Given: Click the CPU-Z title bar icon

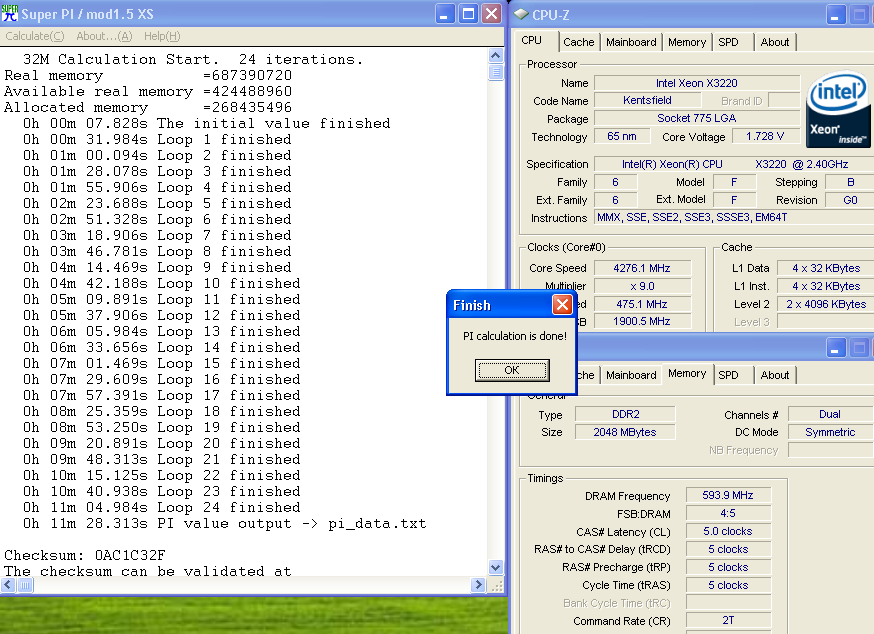Looking at the screenshot, I should coord(521,14).
